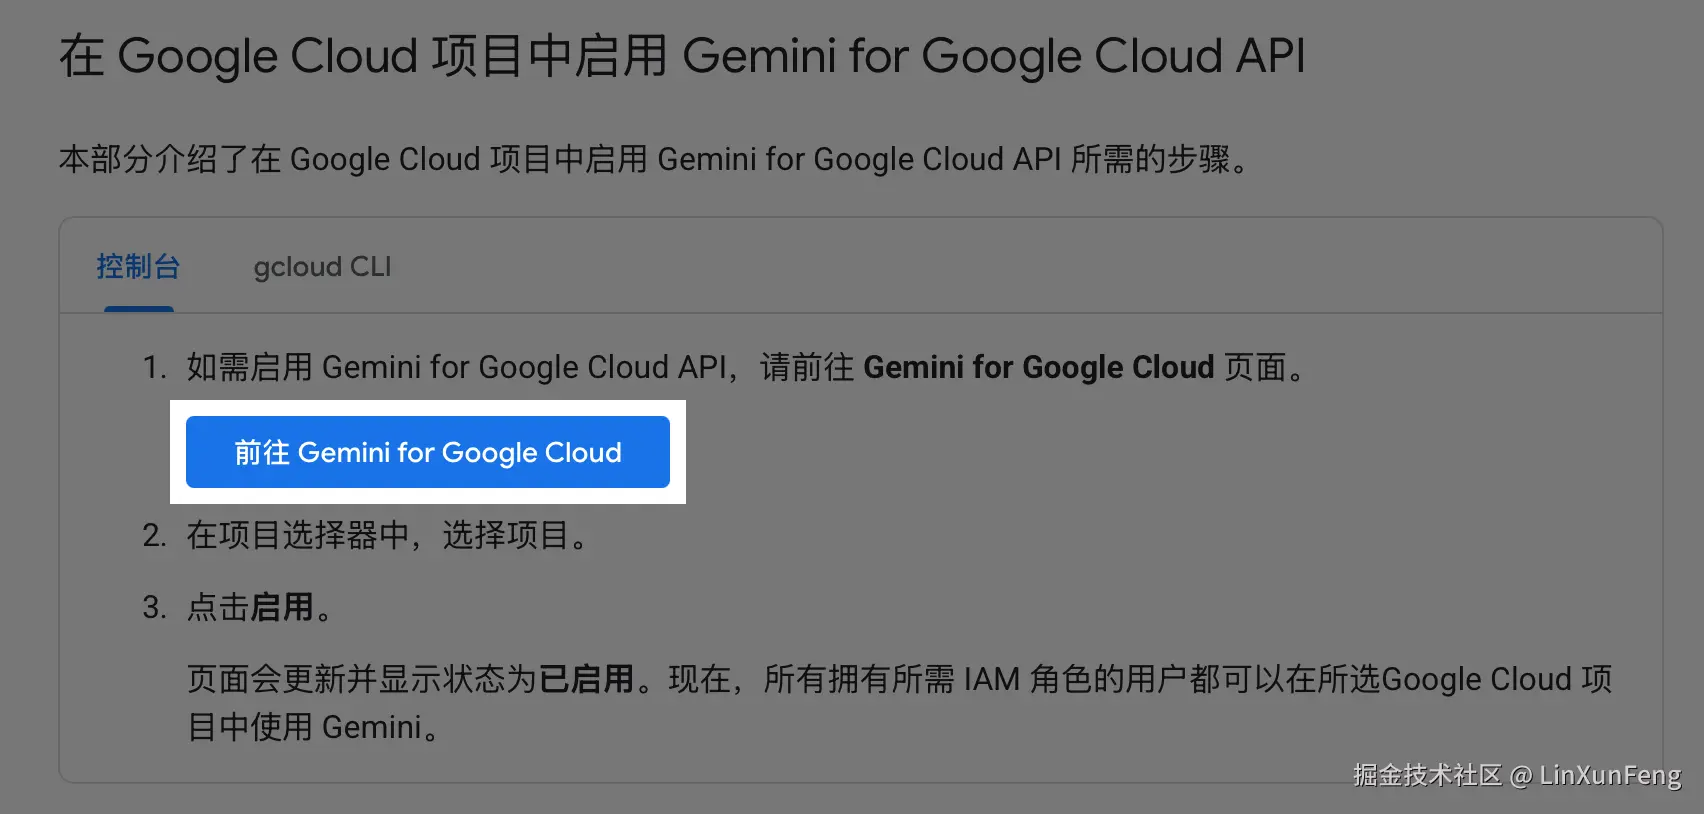Image resolution: width=1704 pixels, height=814 pixels.
Task: Click 点击 at the start of step 3
Action: click(218, 607)
